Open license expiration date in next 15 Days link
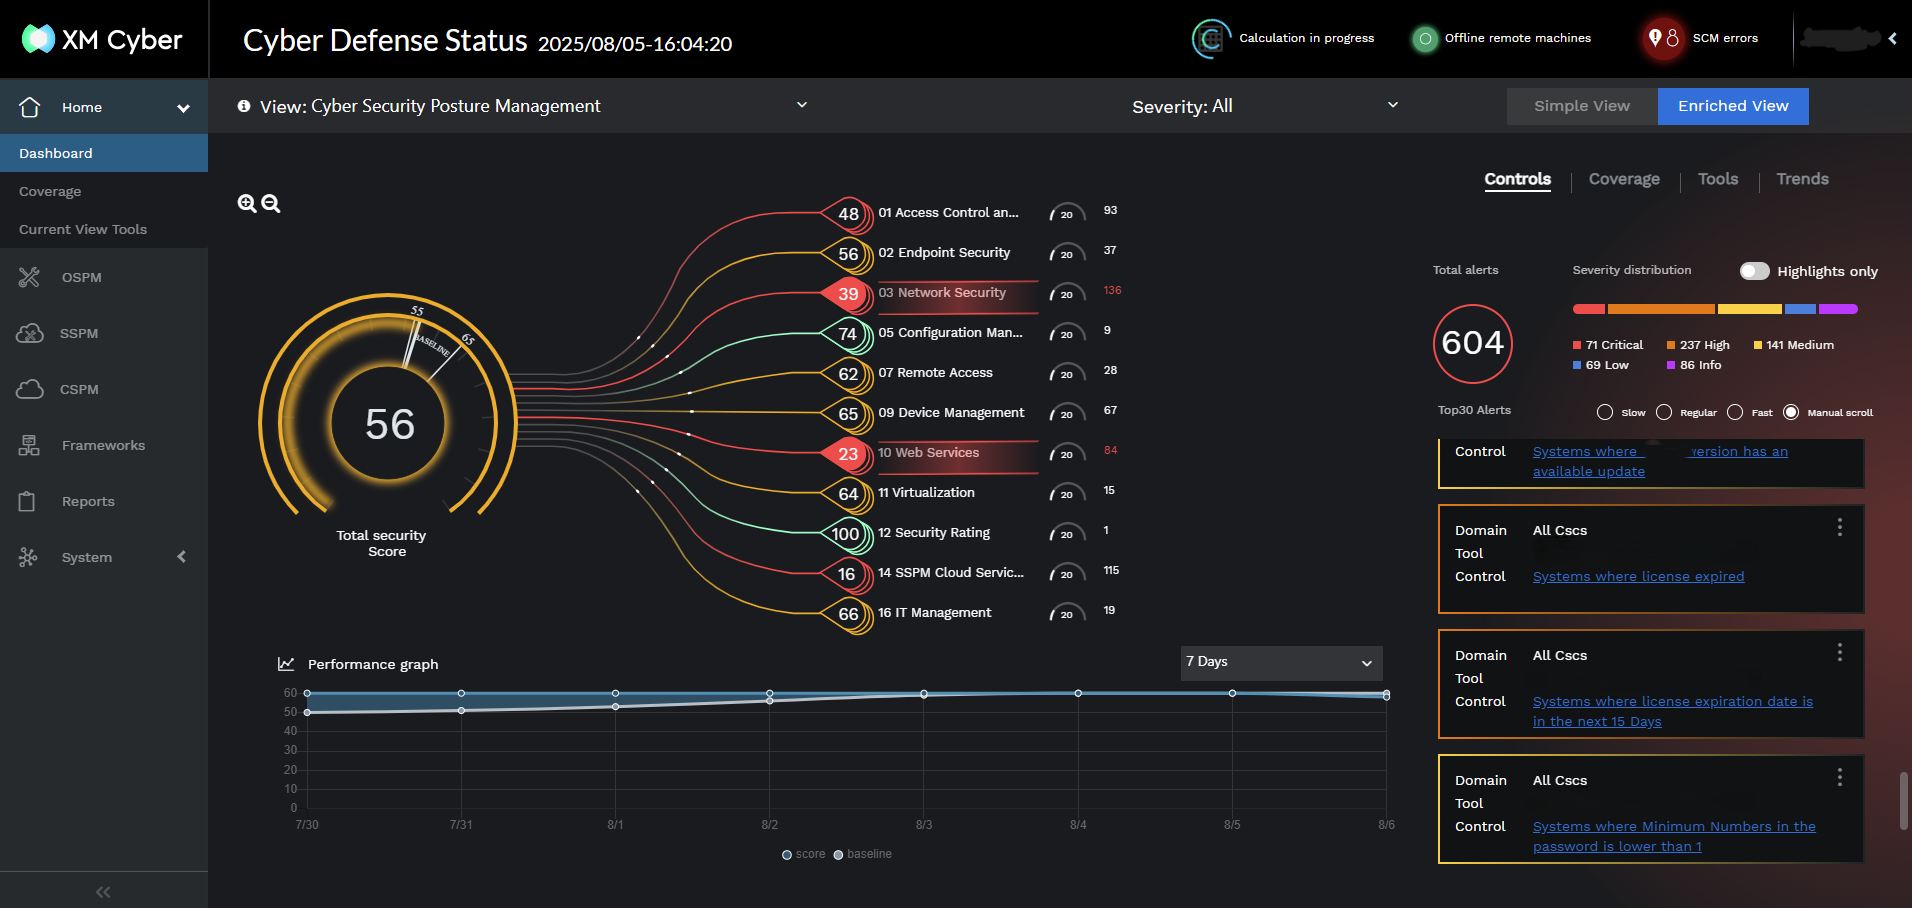 (1672, 711)
